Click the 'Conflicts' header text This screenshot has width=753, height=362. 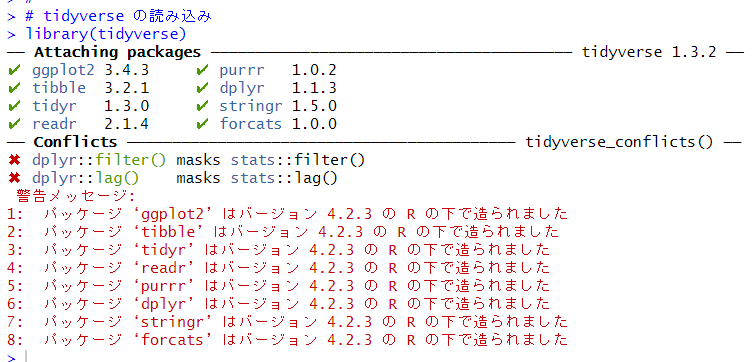pos(75,142)
